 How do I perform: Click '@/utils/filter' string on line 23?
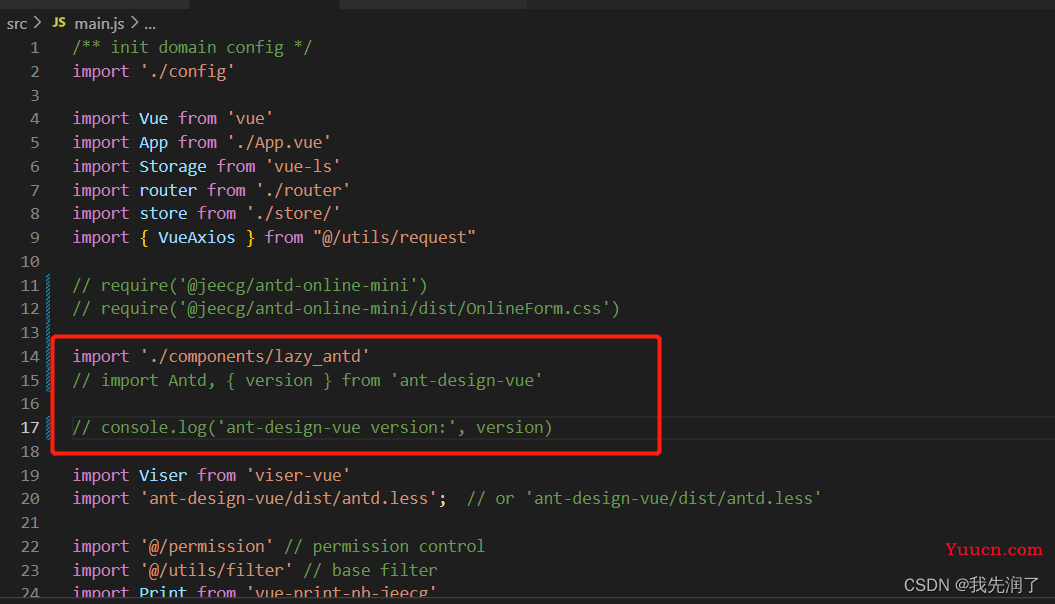point(217,570)
